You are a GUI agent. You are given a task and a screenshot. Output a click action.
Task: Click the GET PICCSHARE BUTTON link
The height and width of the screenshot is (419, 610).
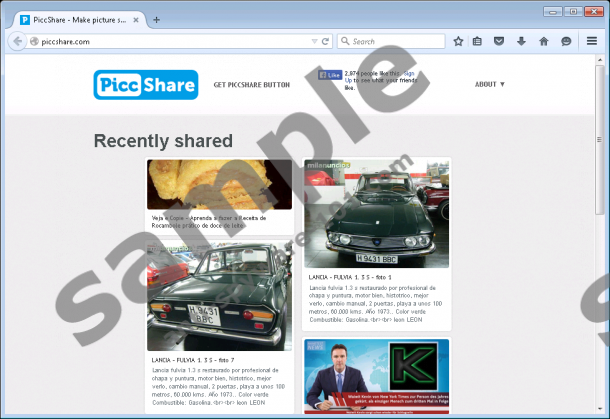coord(251,85)
